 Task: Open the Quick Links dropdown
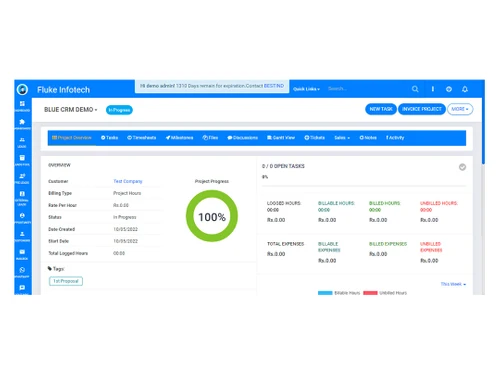306,89
